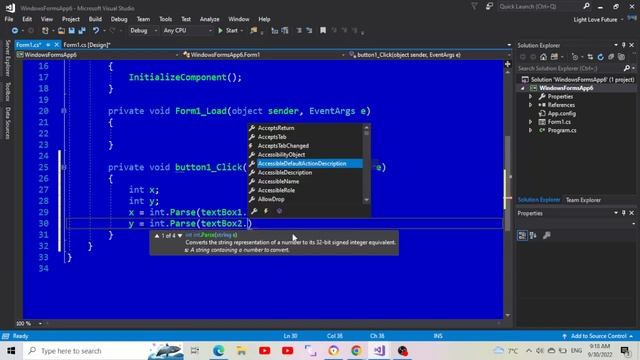Click the New Project toolbar icon
This screenshot has width=640, height=360.
point(45,31)
